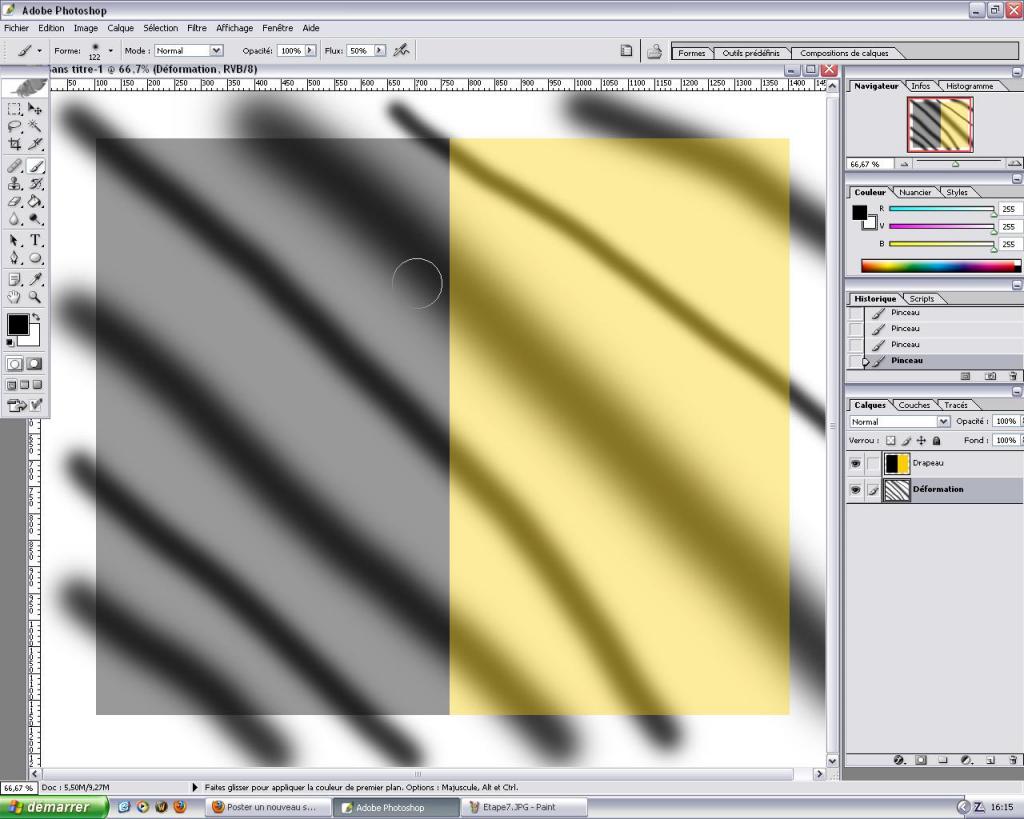1024x819 pixels.
Task: Toggle lock all for layer
Action: [936, 441]
